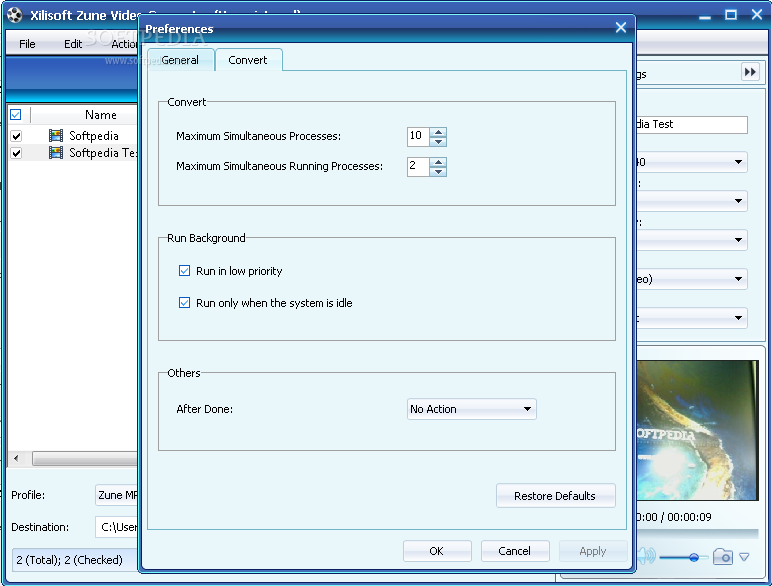
Task: Confirm preferences with OK button
Action: [x=437, y=551]
